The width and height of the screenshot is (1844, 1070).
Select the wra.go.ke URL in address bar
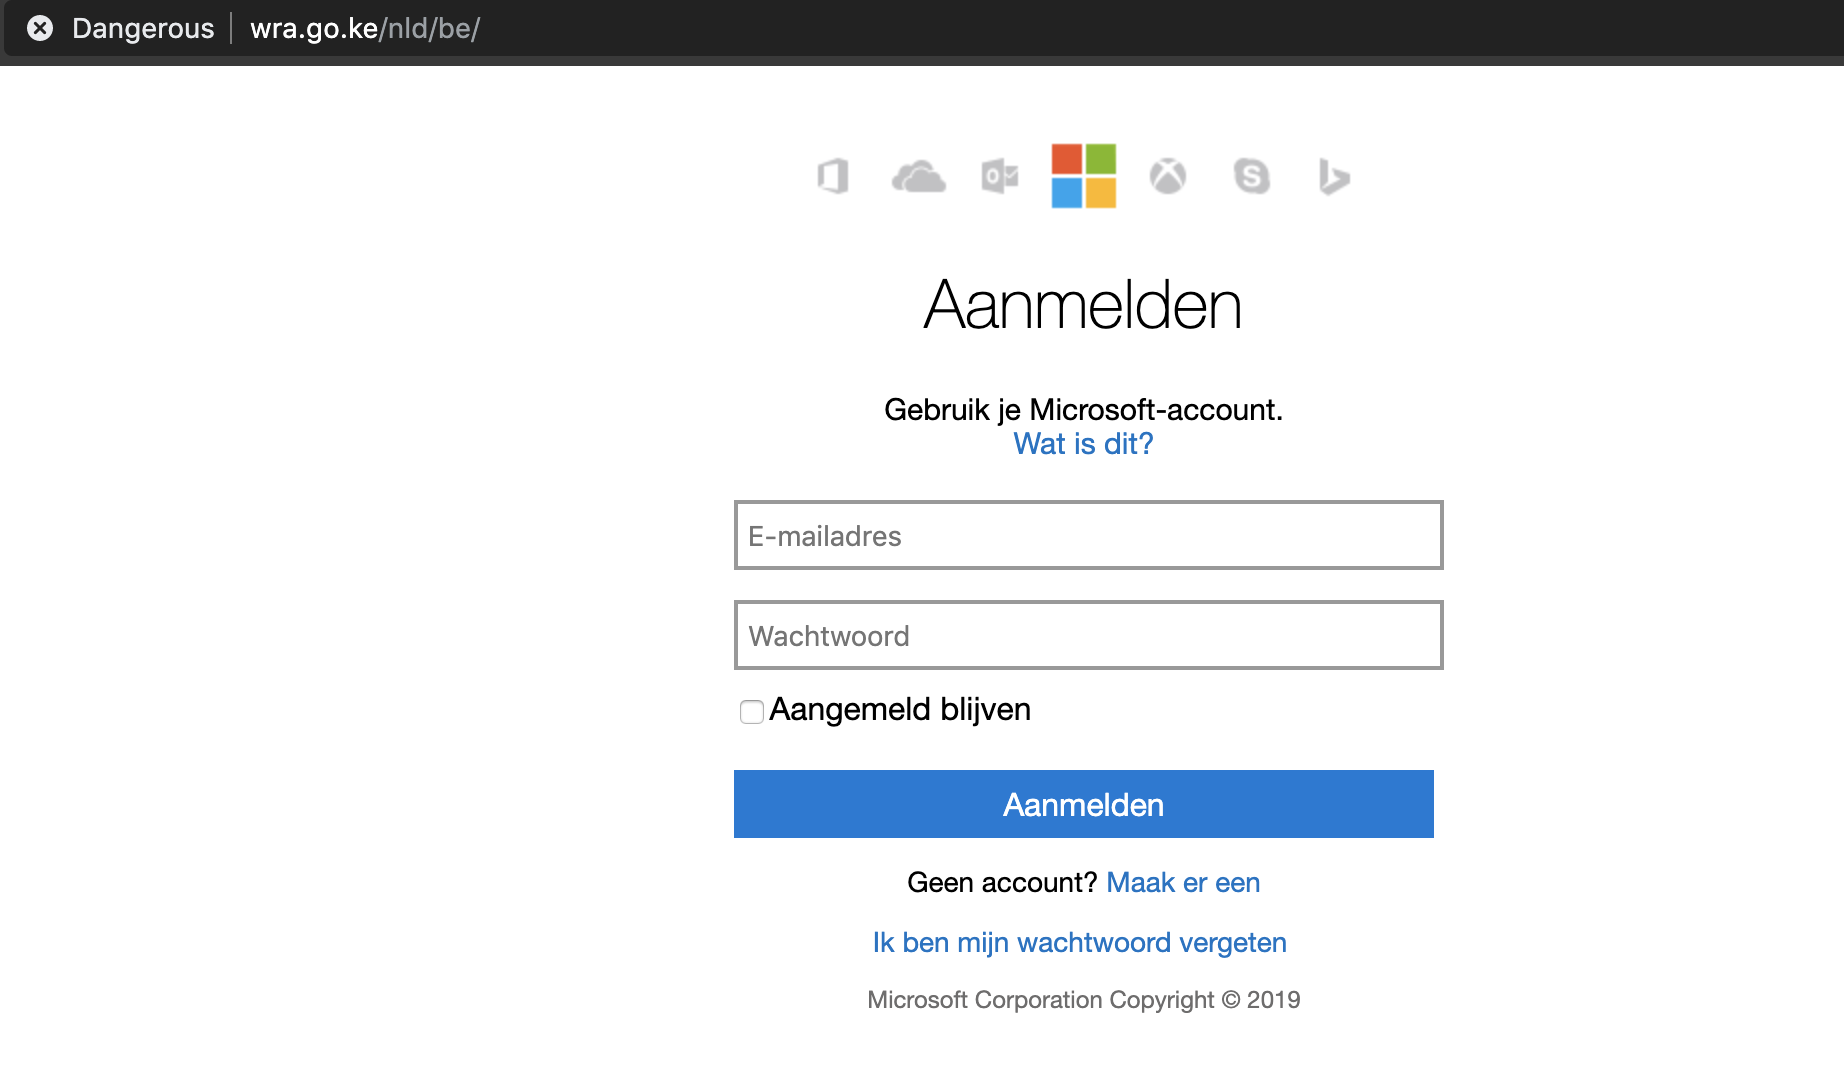pos(365,28)
